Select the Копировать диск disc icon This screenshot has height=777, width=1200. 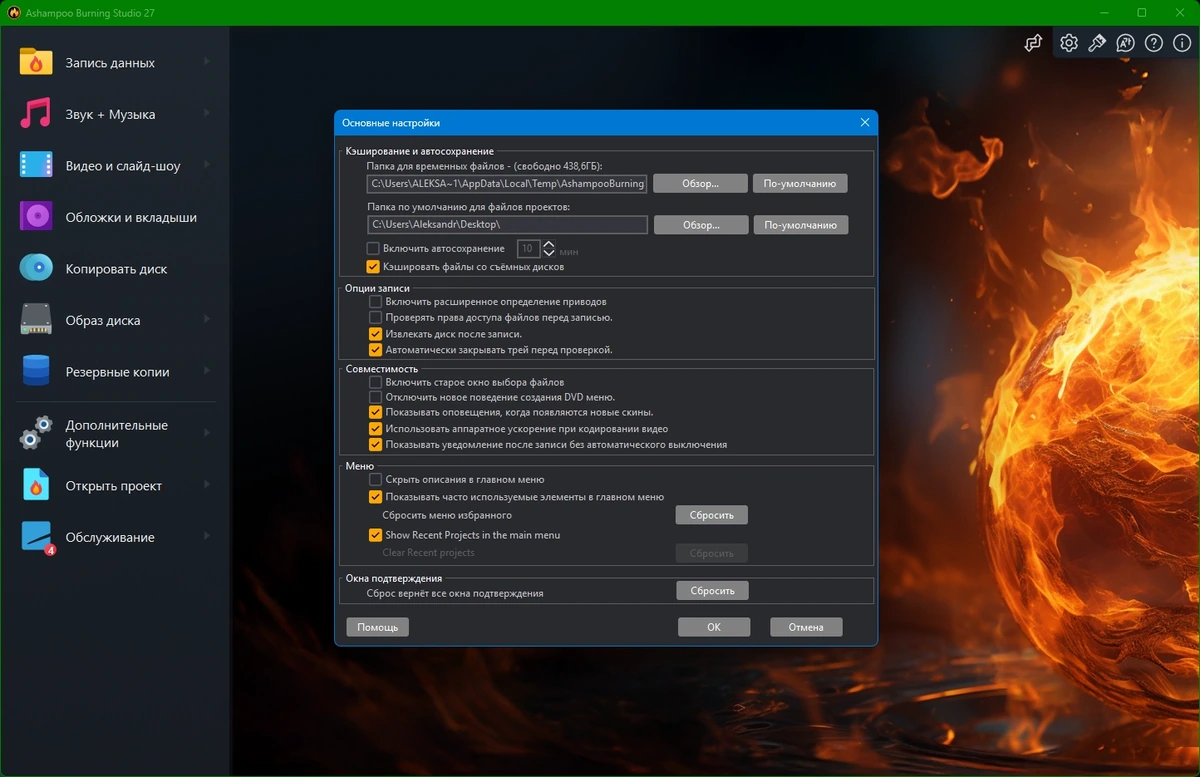click(36, 268)
